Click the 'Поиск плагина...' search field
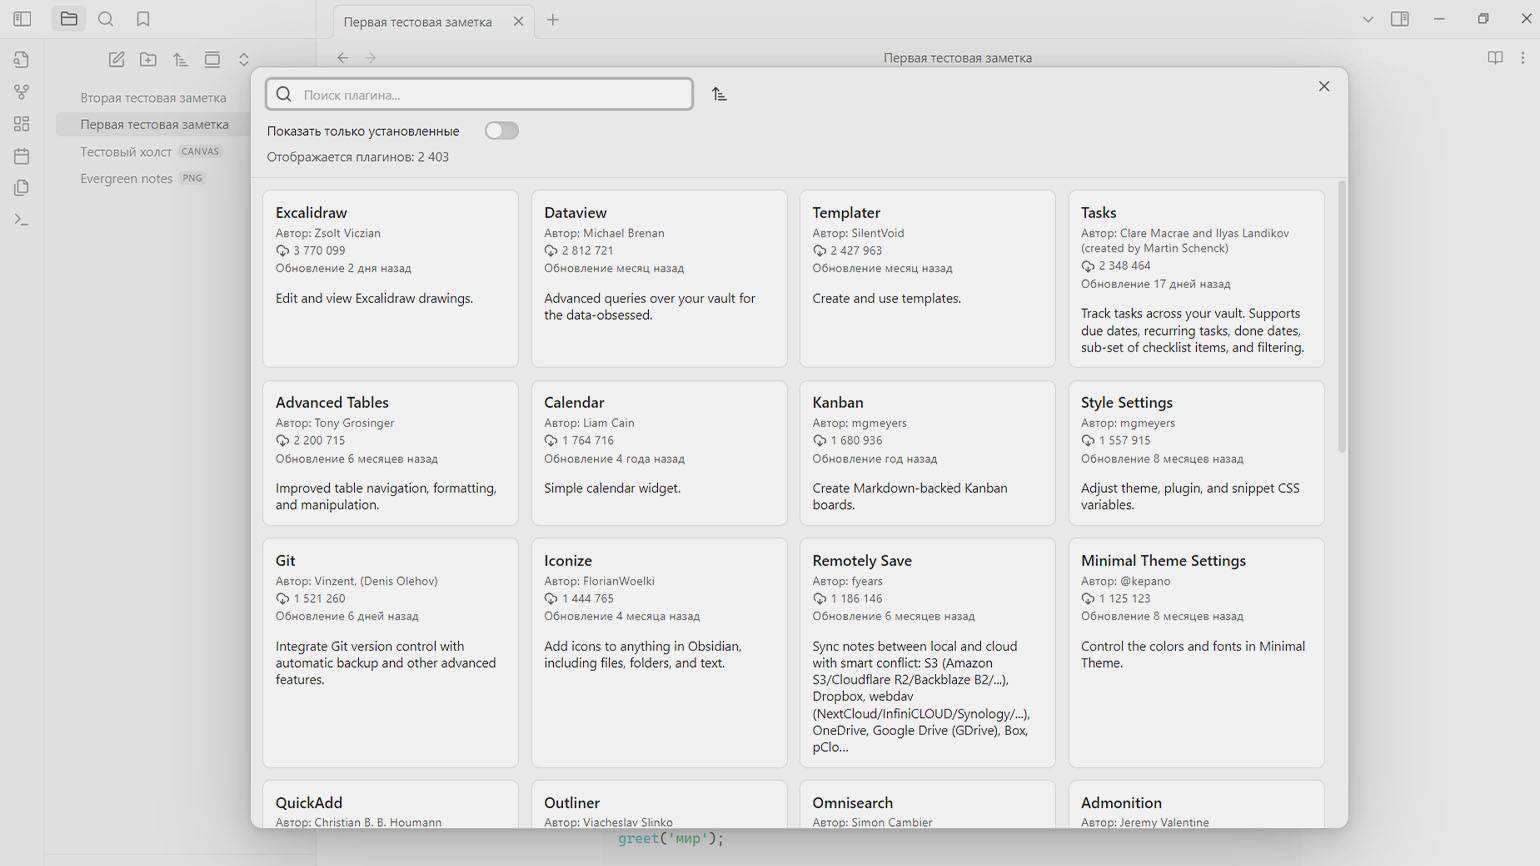 click(479, 94)
